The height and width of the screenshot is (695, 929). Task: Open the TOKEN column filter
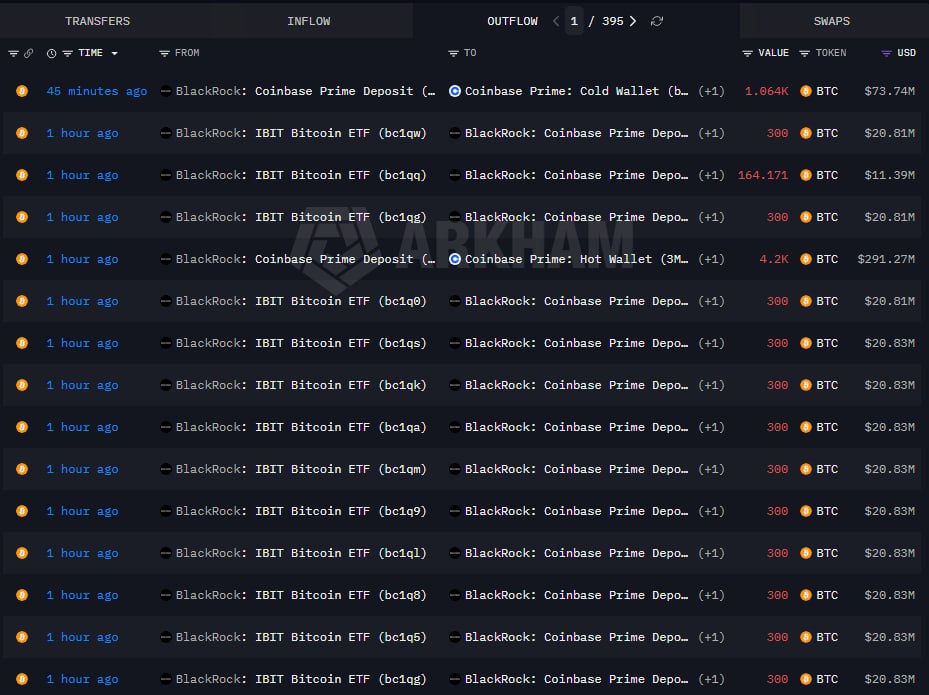[804, 53]
